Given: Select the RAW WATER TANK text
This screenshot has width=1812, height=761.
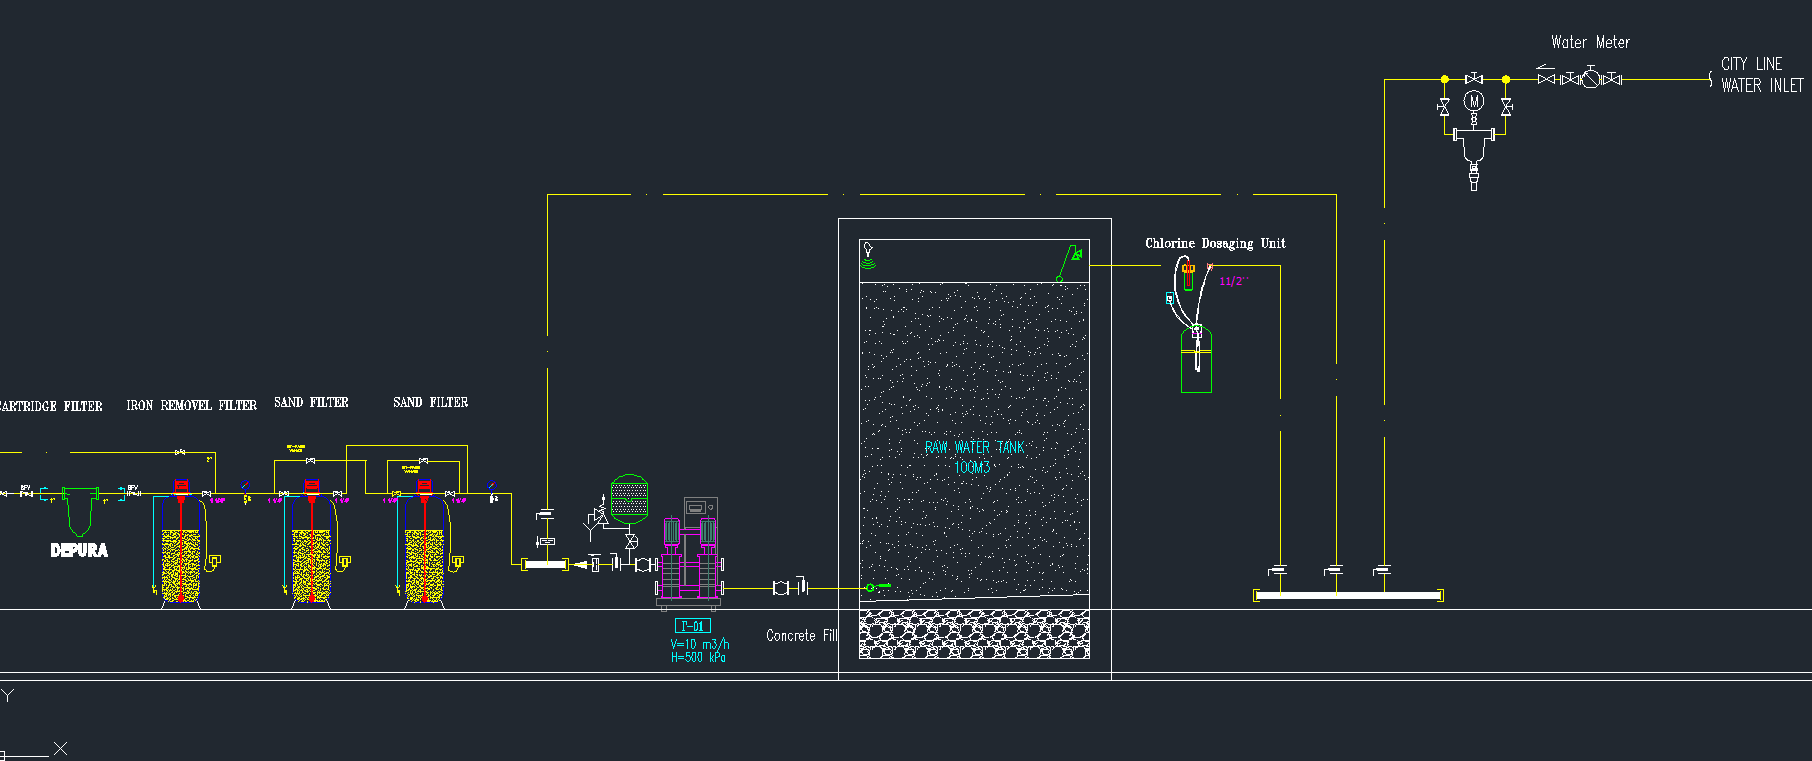Looking at the screenshot, I should point(973,447).
